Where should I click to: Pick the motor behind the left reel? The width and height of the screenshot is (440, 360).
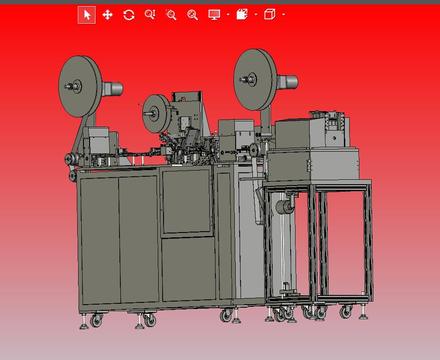[112, 89]
